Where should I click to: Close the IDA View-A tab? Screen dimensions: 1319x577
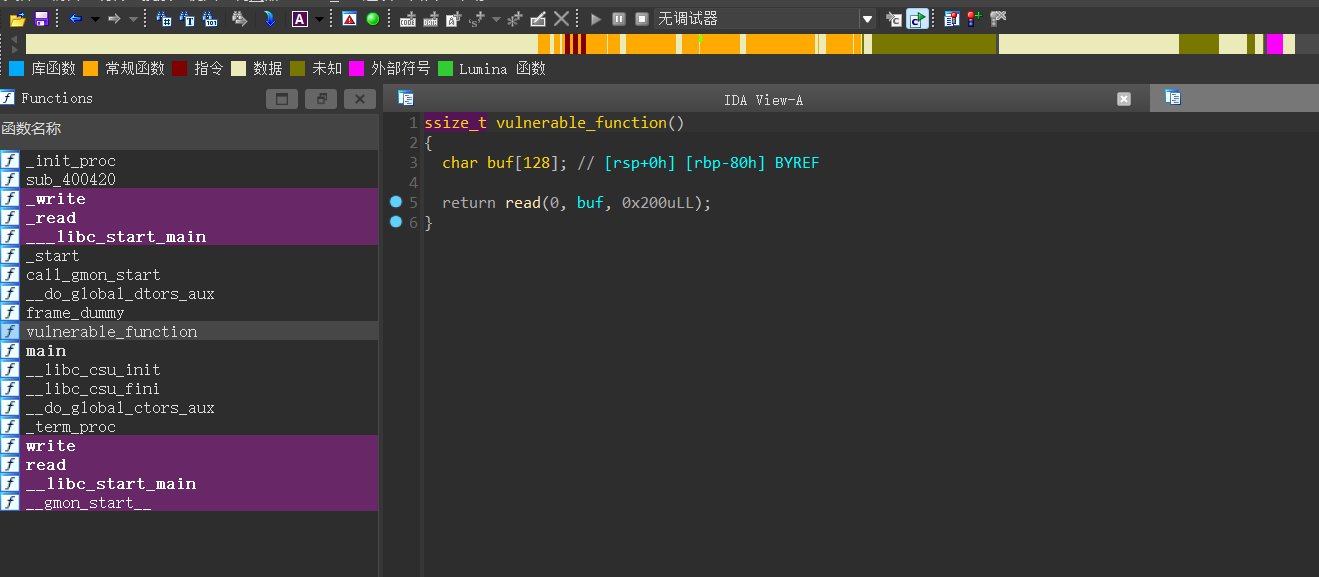coord(1124,99)
